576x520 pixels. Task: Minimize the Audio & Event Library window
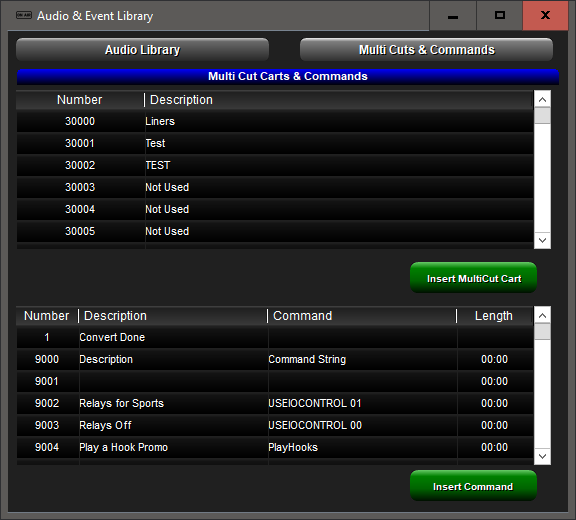(453, 15)
